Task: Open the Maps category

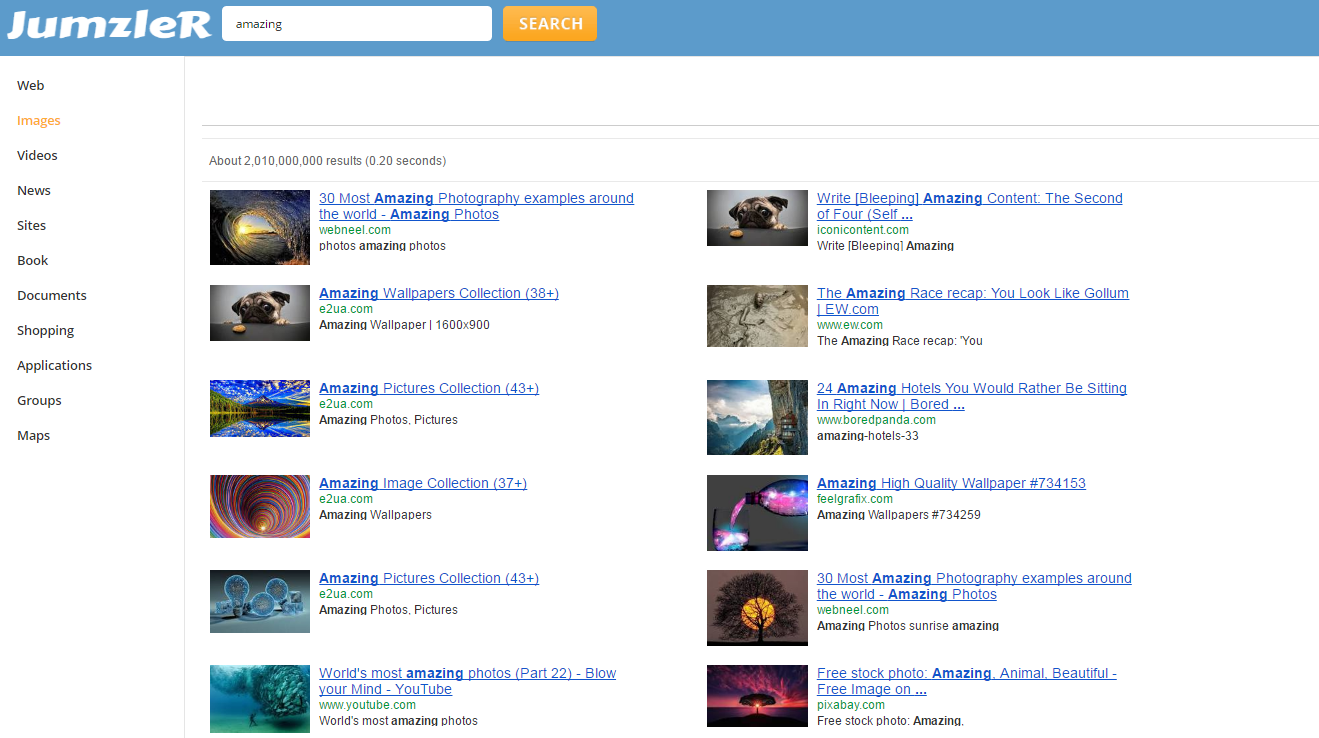Action: click(33, 436)
